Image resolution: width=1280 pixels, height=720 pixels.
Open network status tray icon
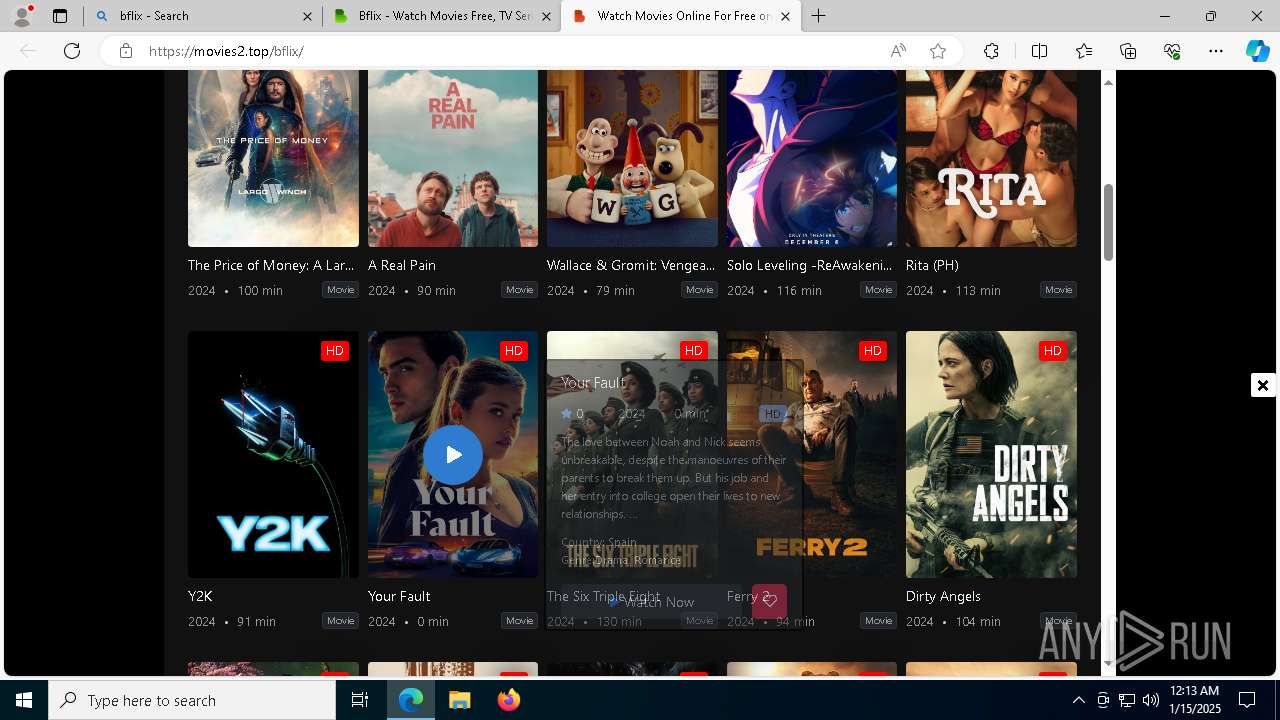click(1126, 700)
